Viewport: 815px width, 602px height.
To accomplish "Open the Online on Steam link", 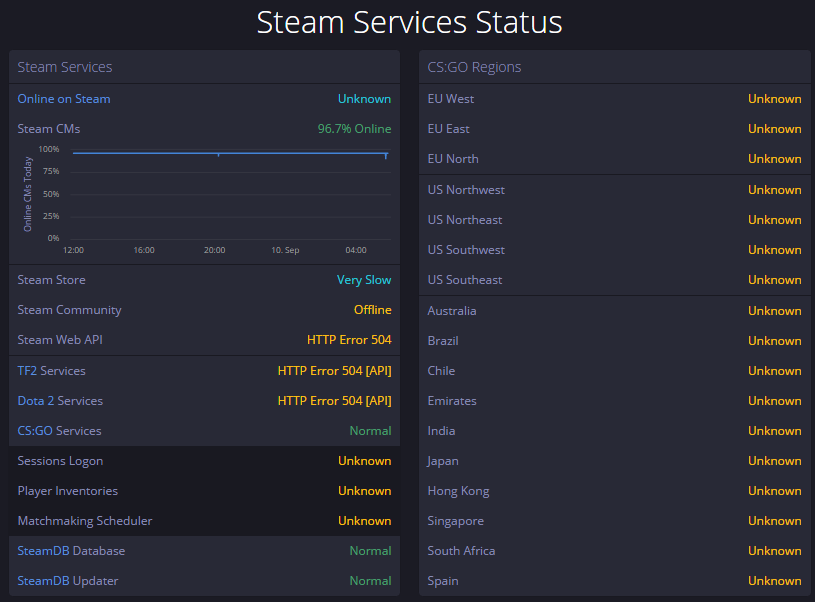I will (x=64, y=99).
